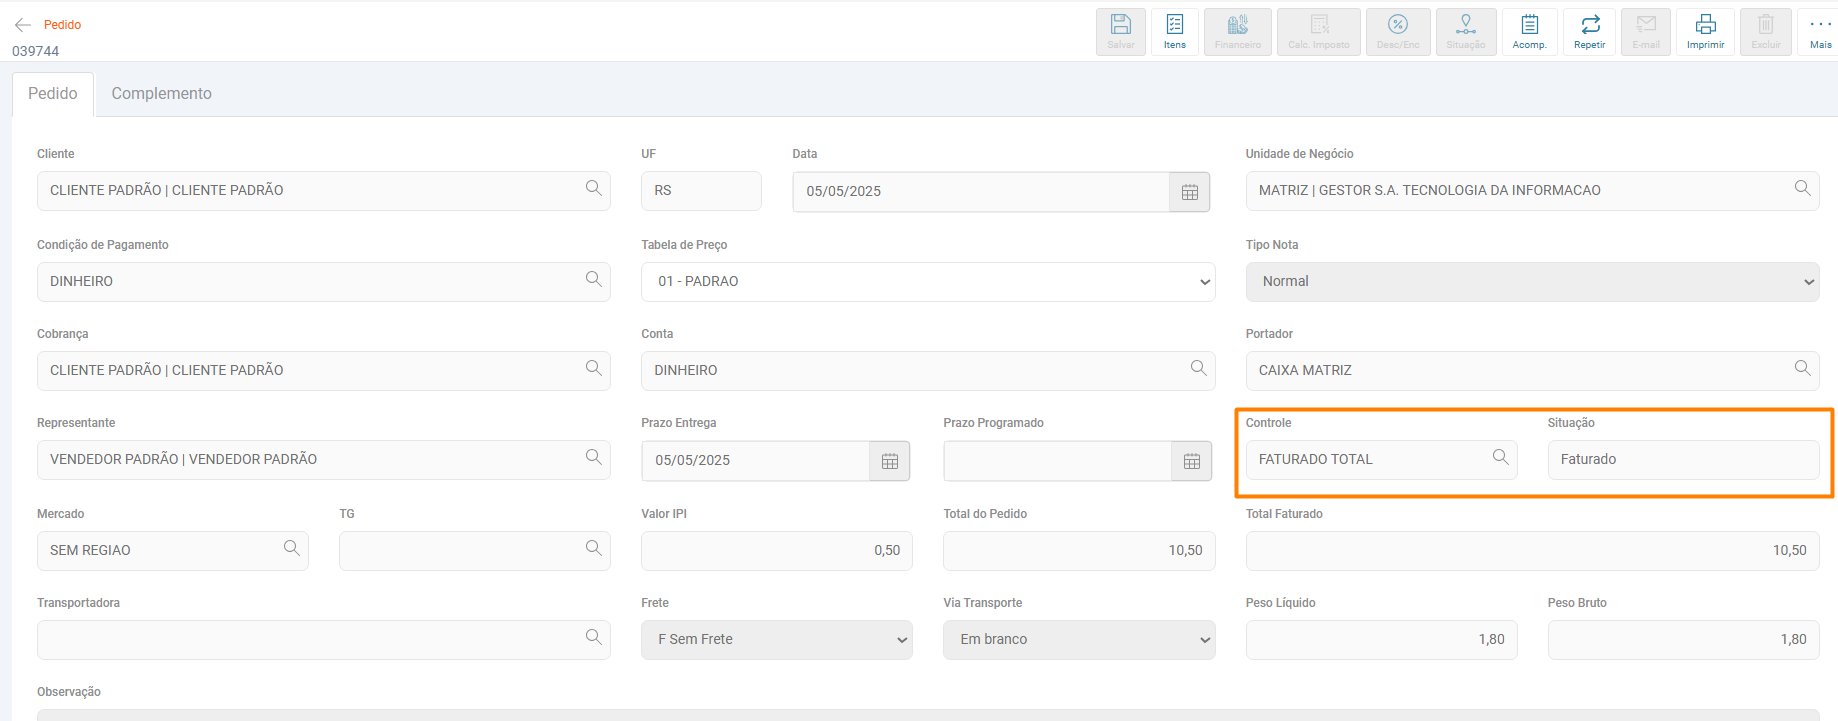Search Representante using the magnifier icon
This screenshot has width=1838, height=721.
(x=593, y=457)
